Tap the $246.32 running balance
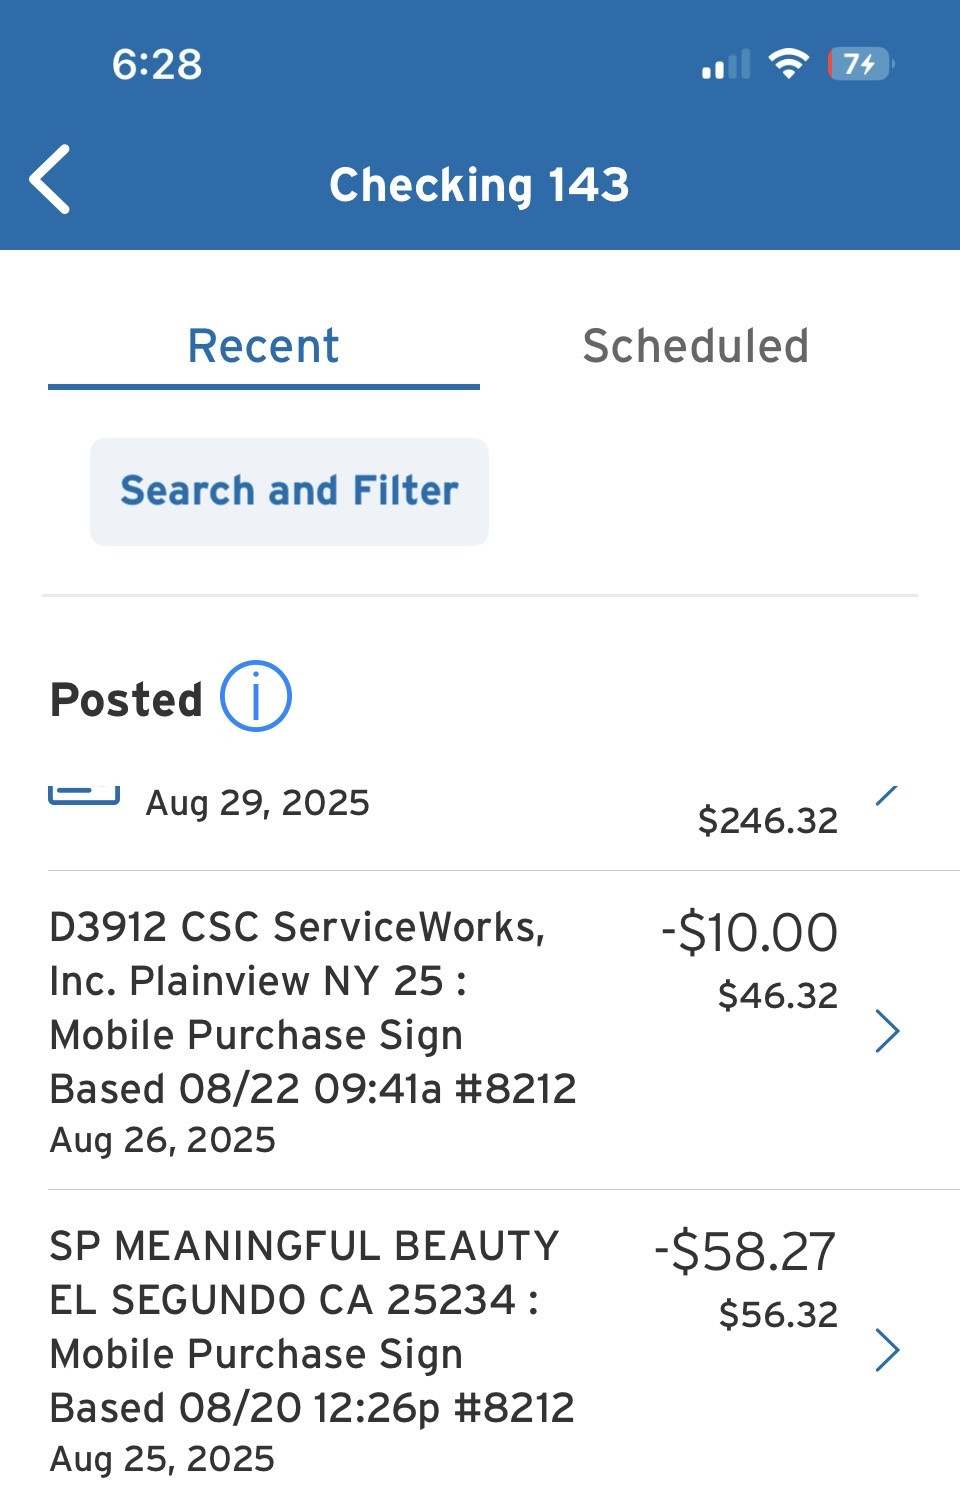Screen dimensions: 960x1490 [x=767, y=821]
